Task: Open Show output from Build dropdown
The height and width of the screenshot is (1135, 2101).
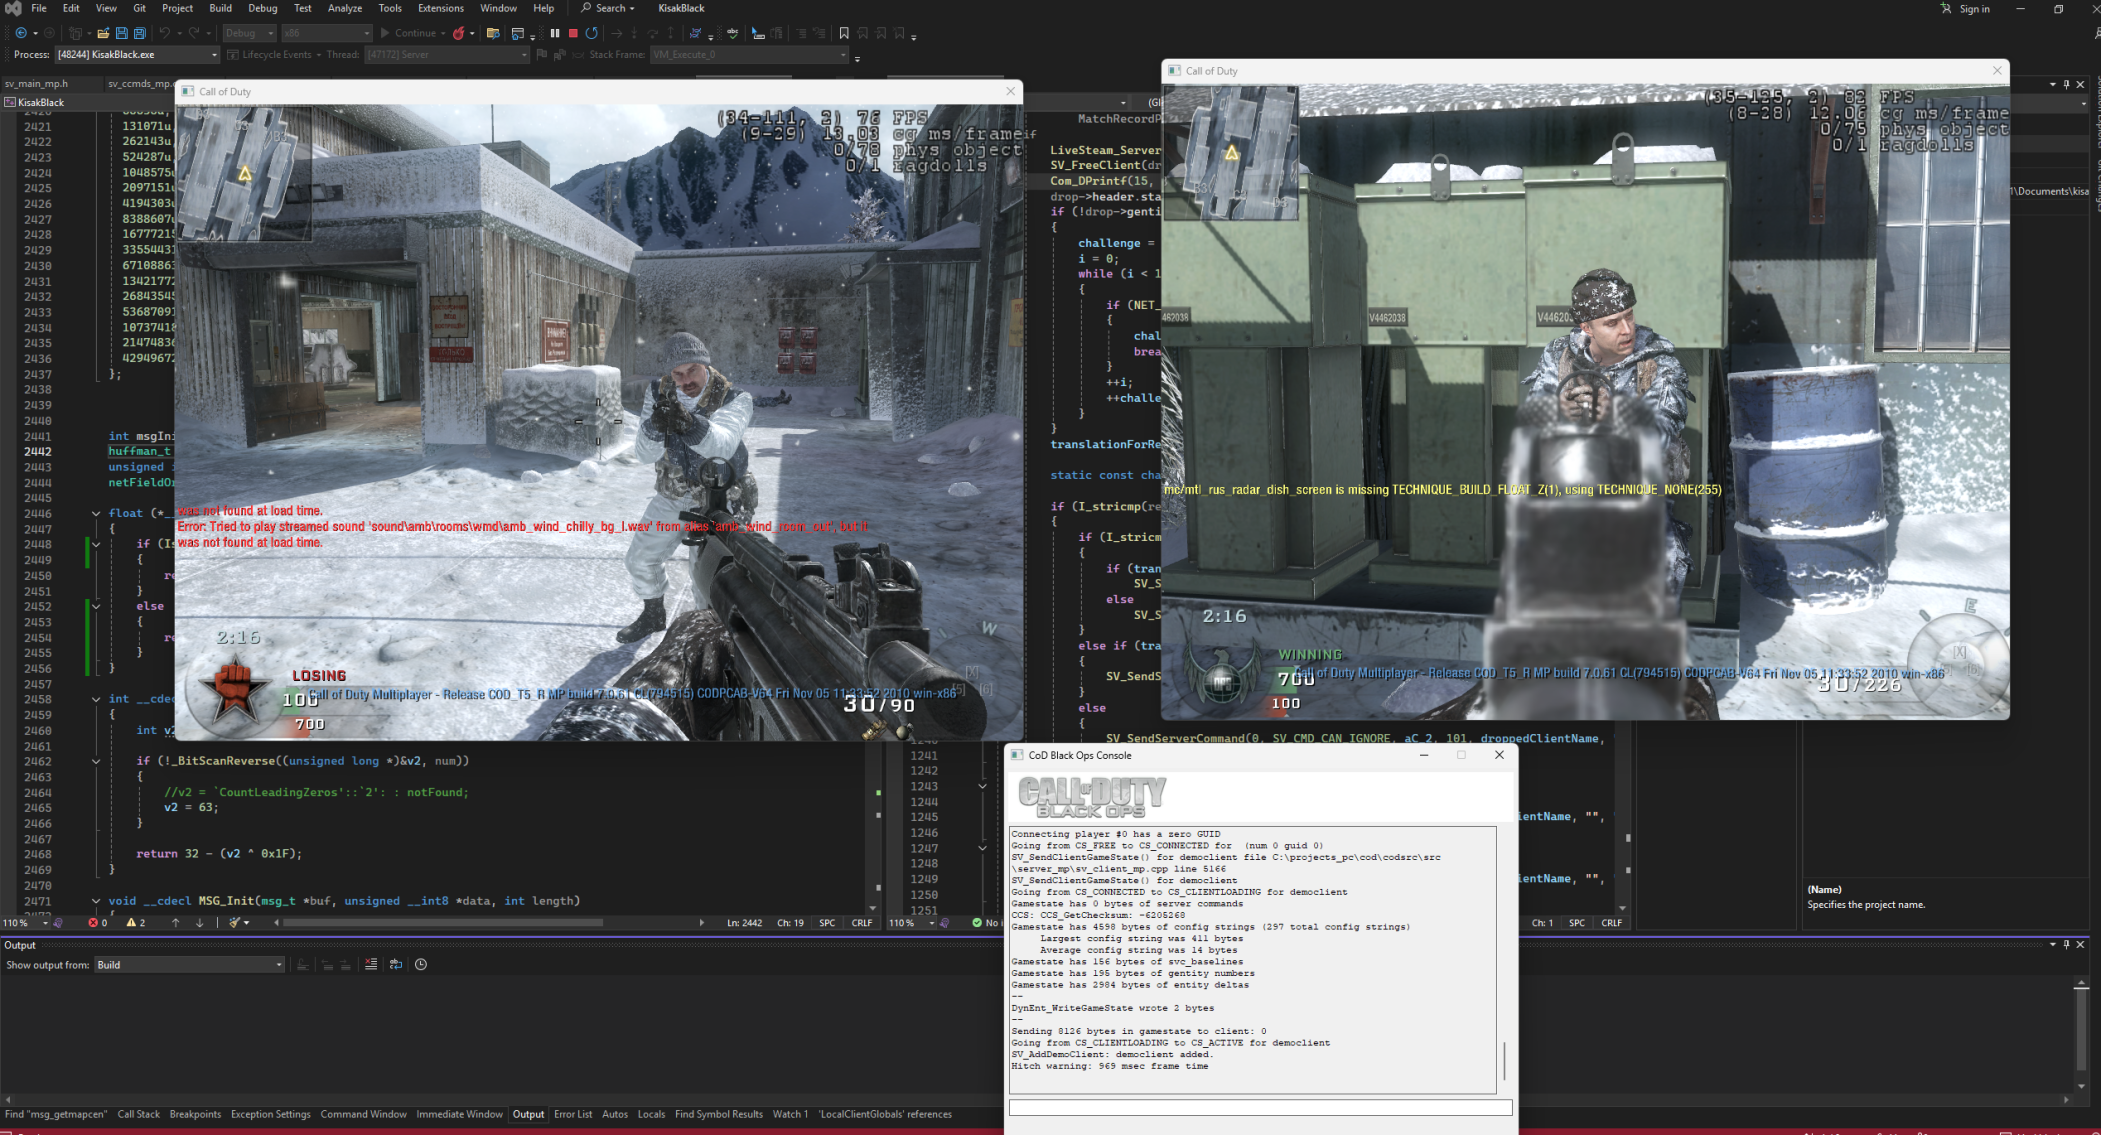Action: point(190,965)
